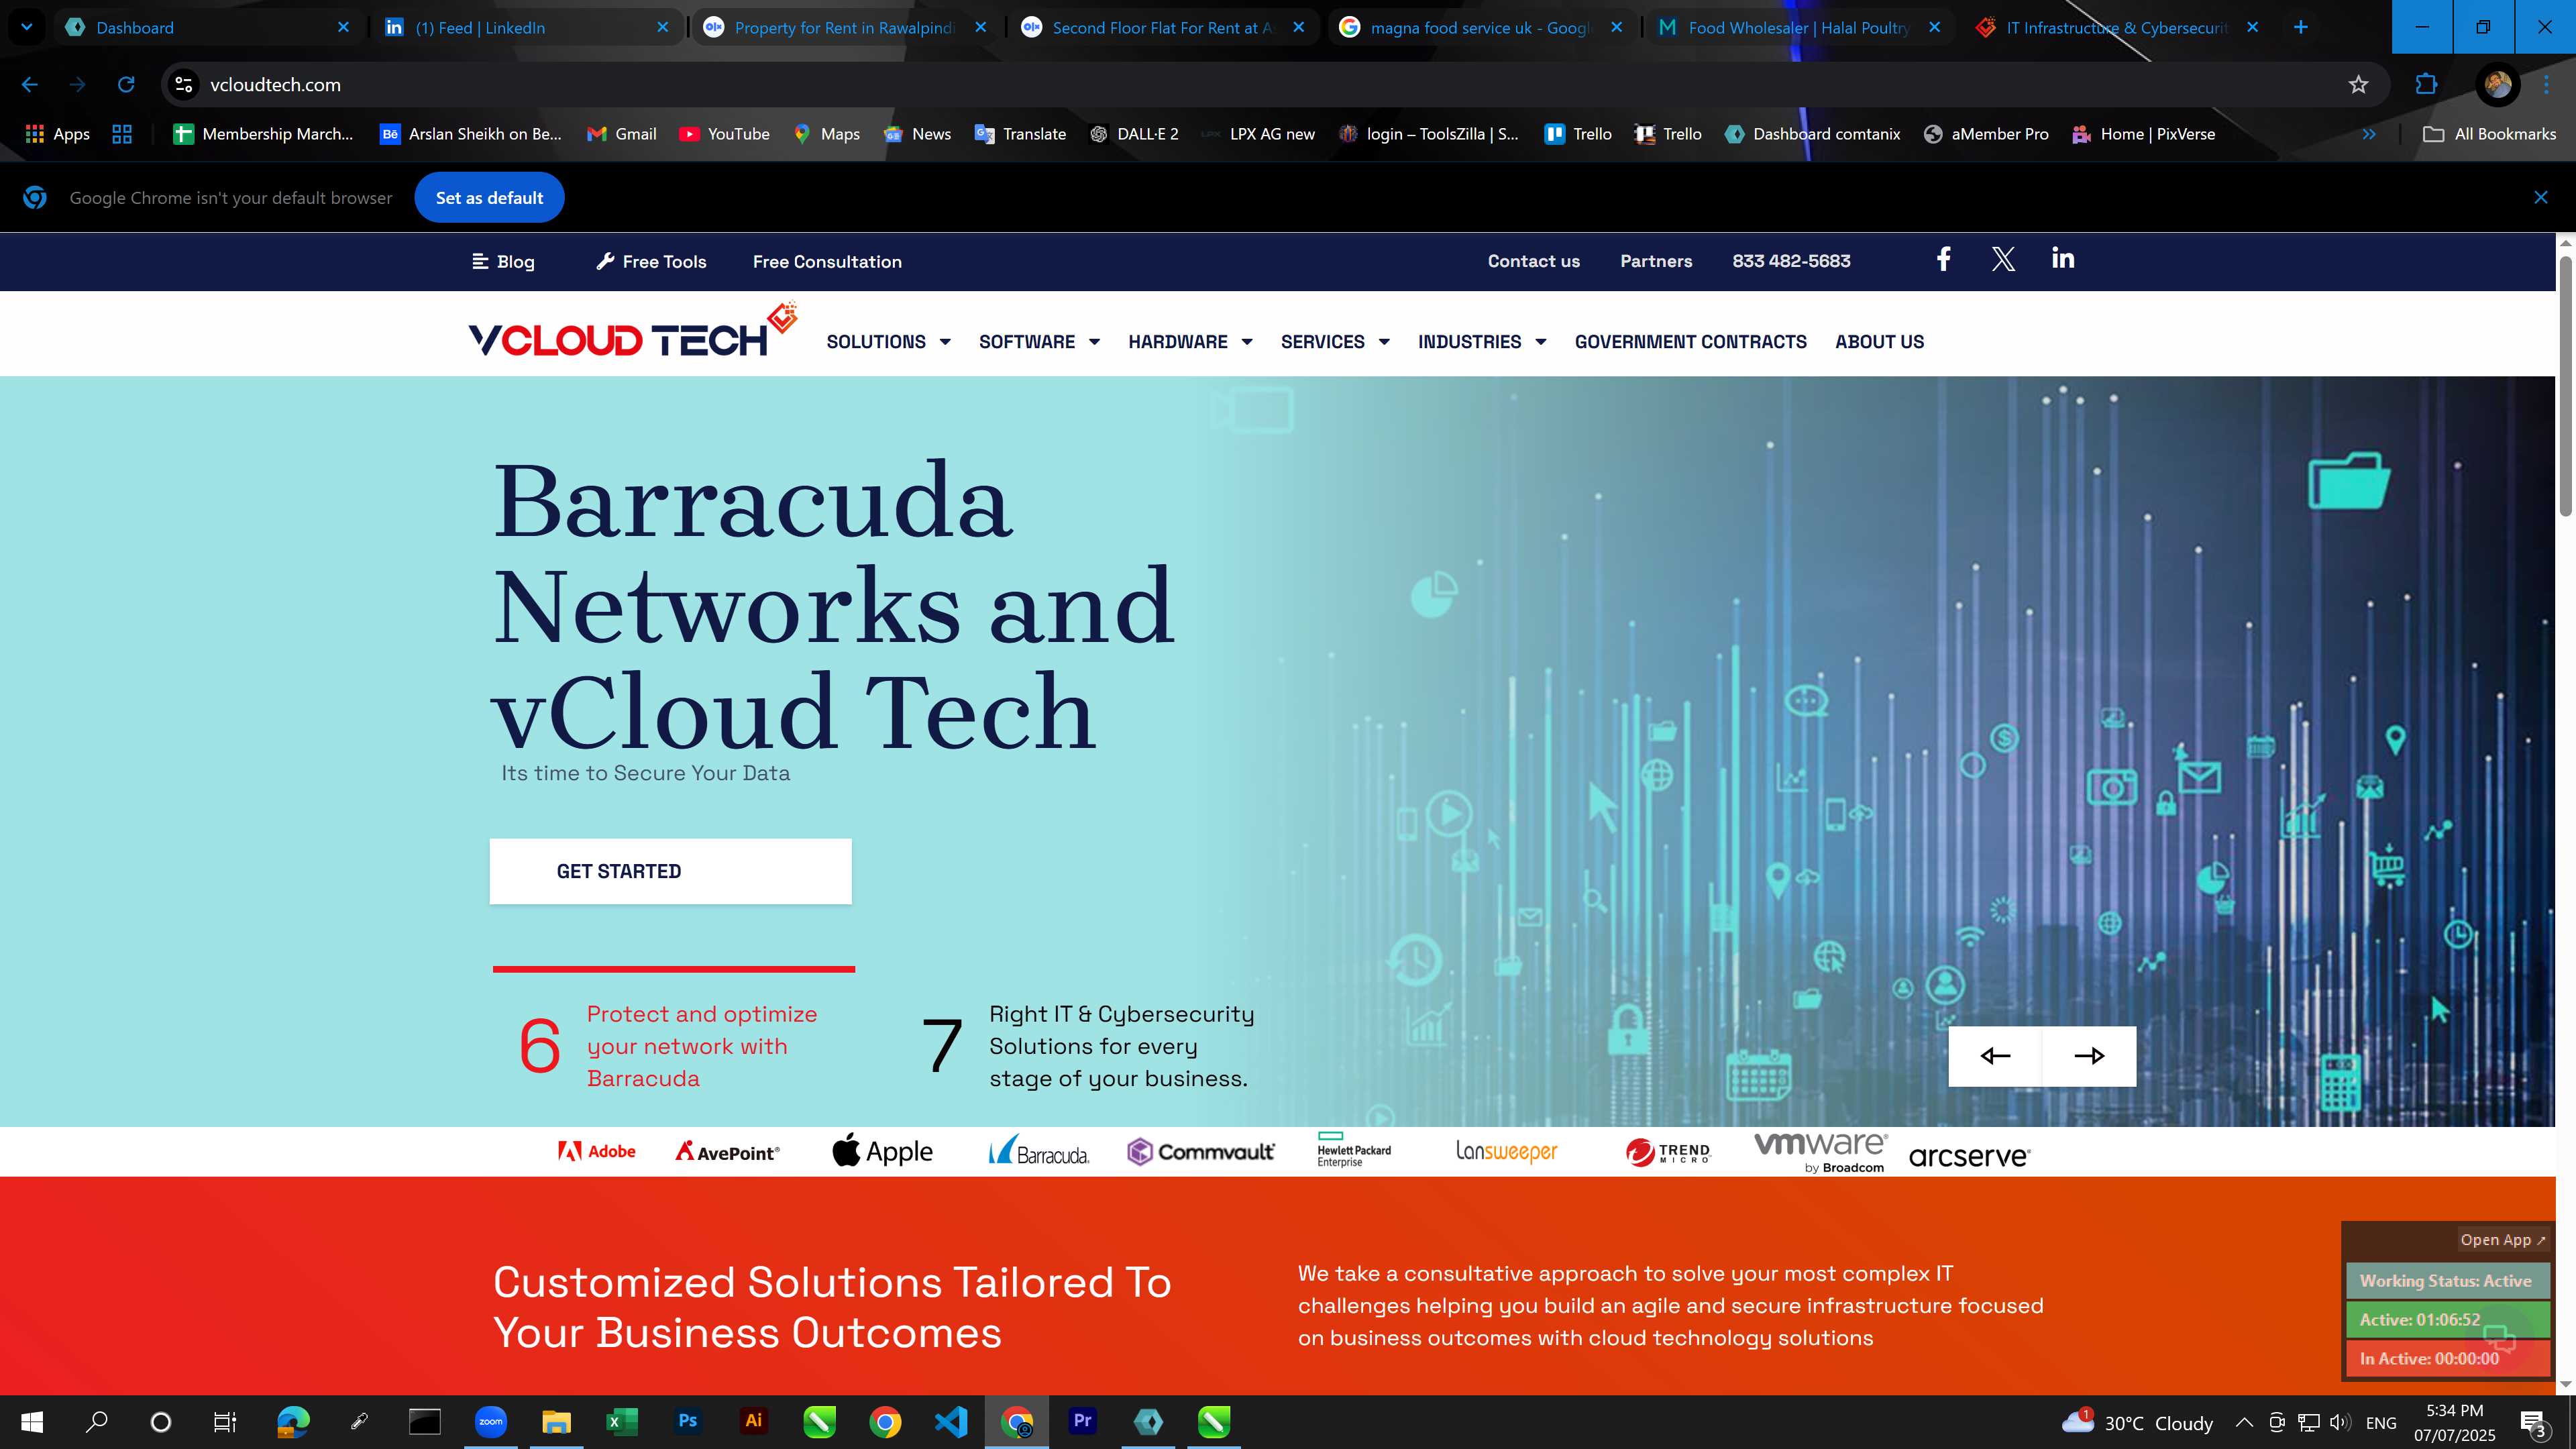Open Photoshop from the taskbar
The image size is (2576, 1449).
[687, 1421]
